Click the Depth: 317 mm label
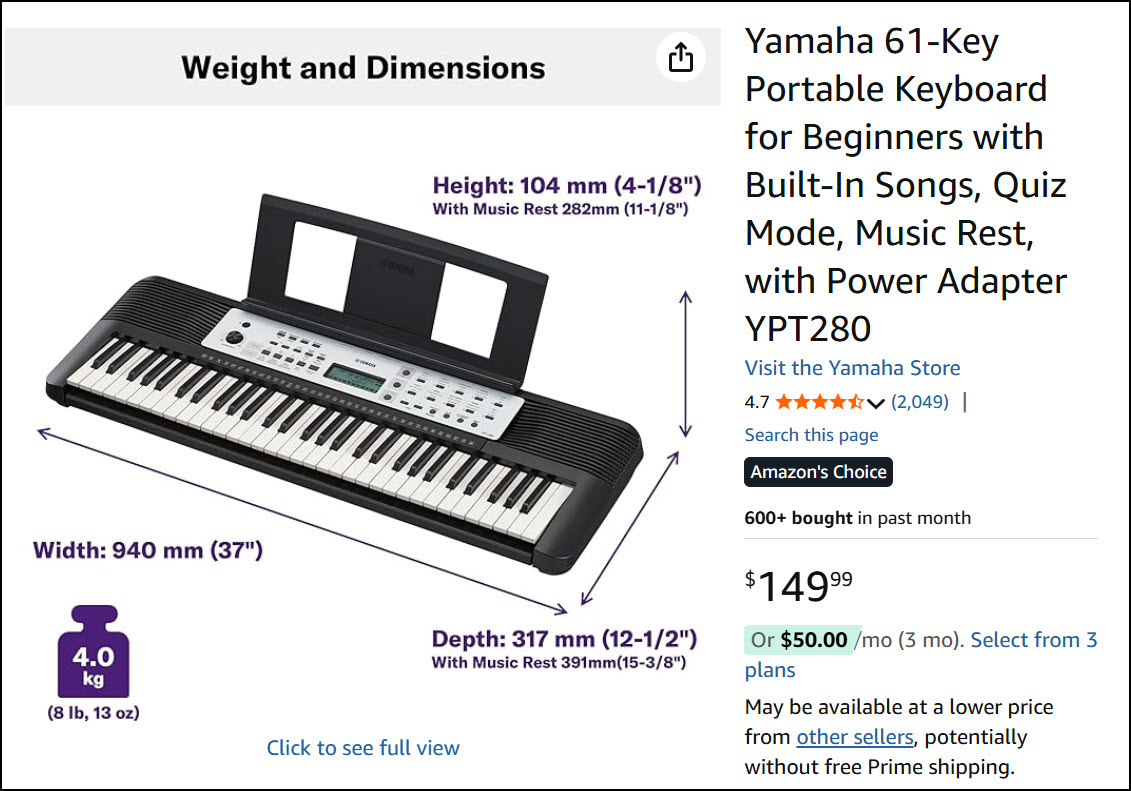Image resolution: width=1131 pixels, height=791 pixels. tap(564, 639)
